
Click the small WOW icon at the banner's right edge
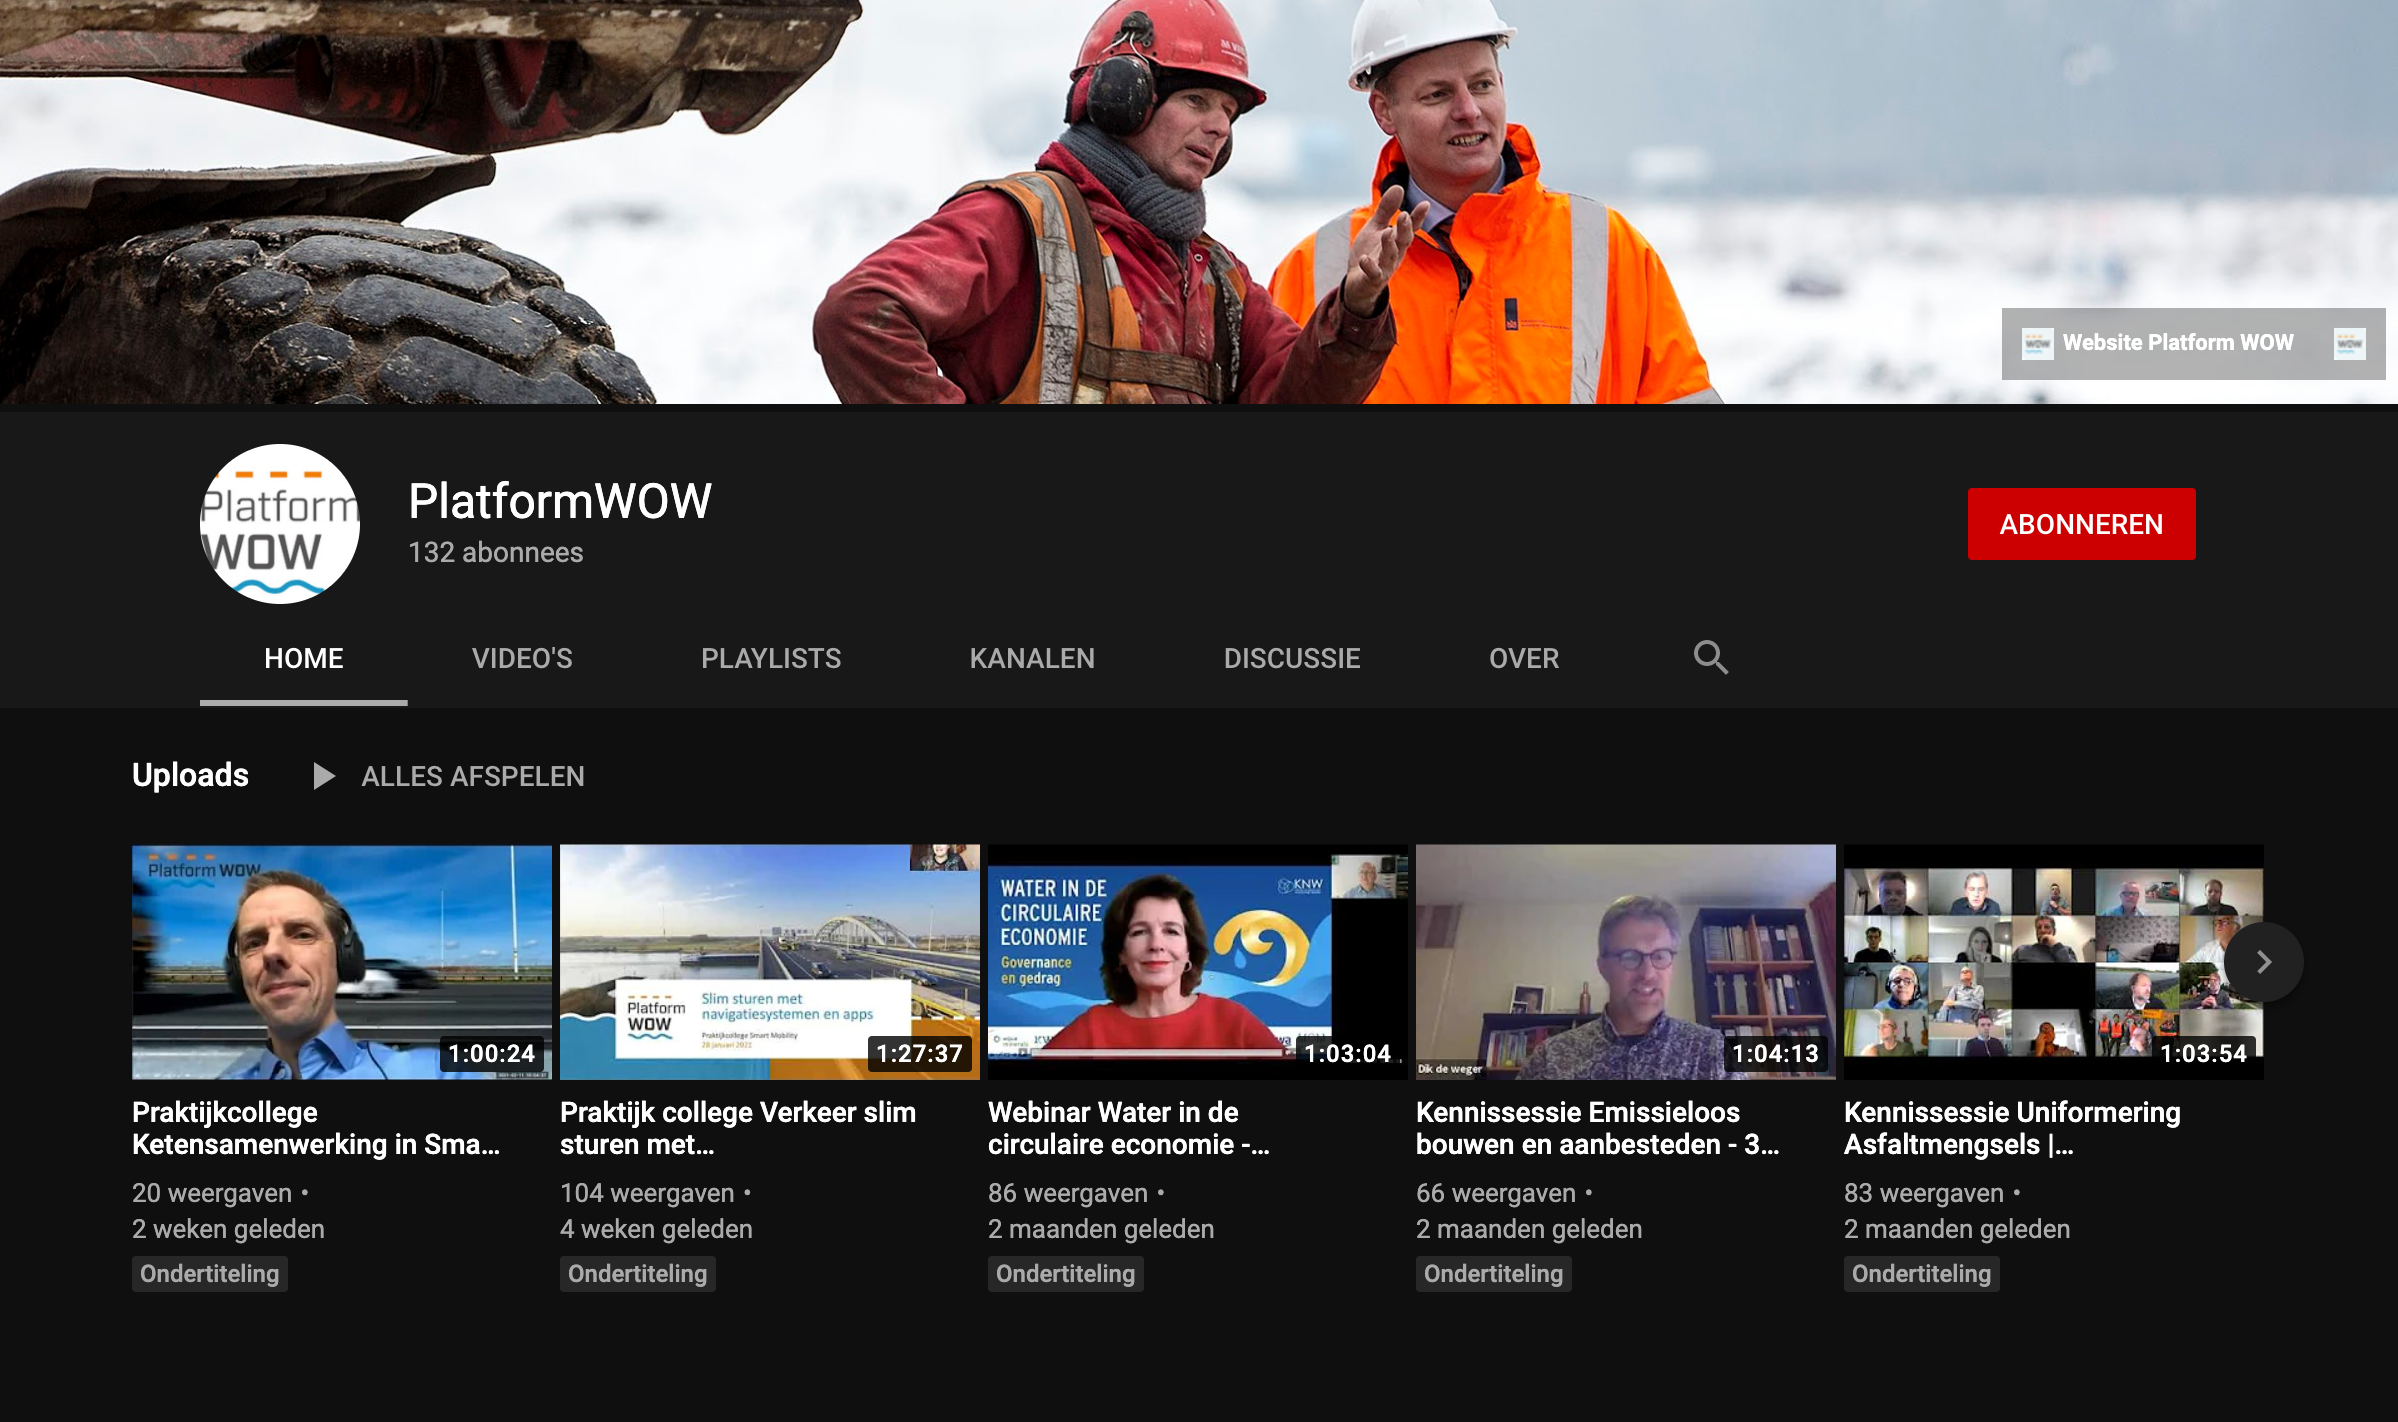[2349, 343]
